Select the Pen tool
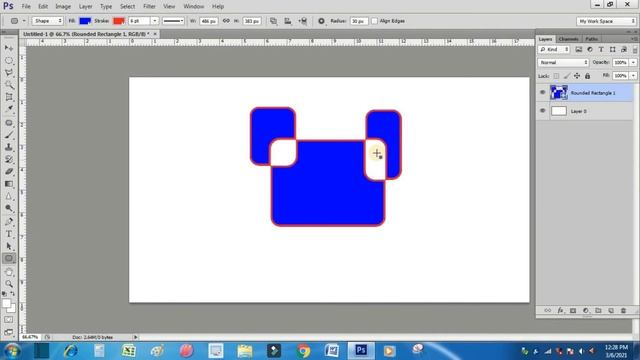The height and width of the screenshot is (360, 640). [x=9, y=222]
